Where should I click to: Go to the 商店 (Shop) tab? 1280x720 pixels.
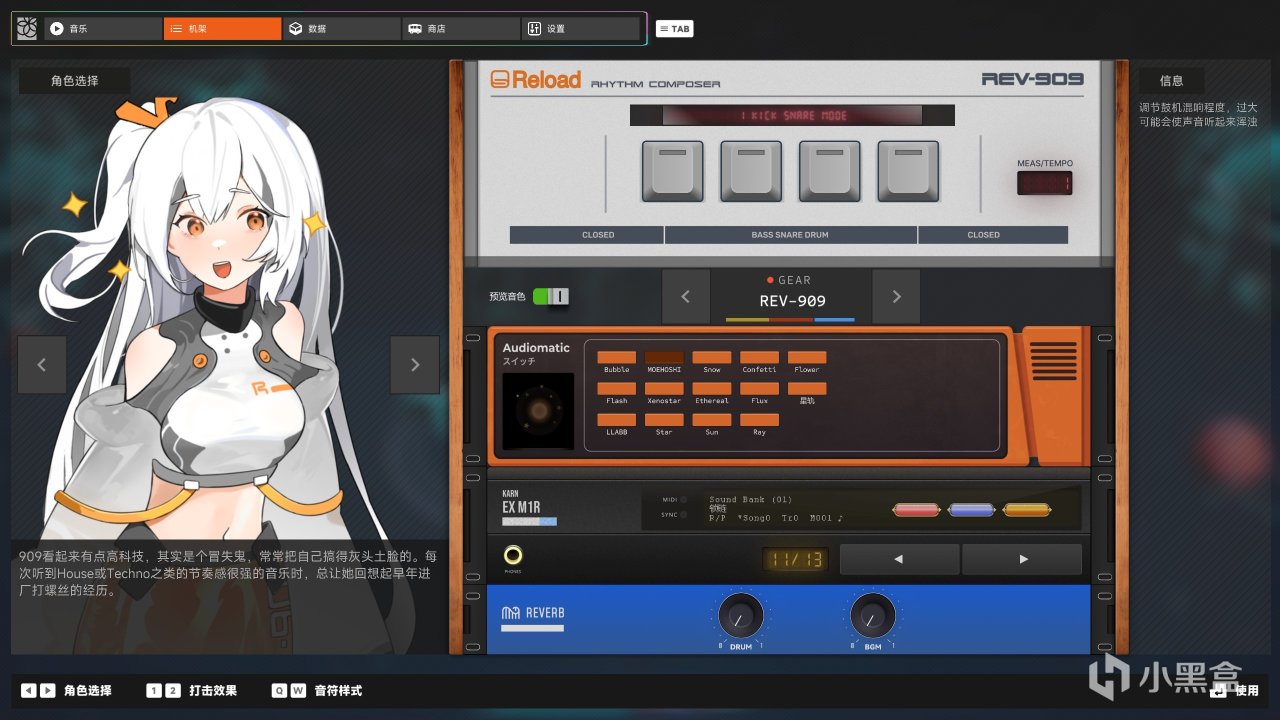pyautogui.click(x=461, y=29)
